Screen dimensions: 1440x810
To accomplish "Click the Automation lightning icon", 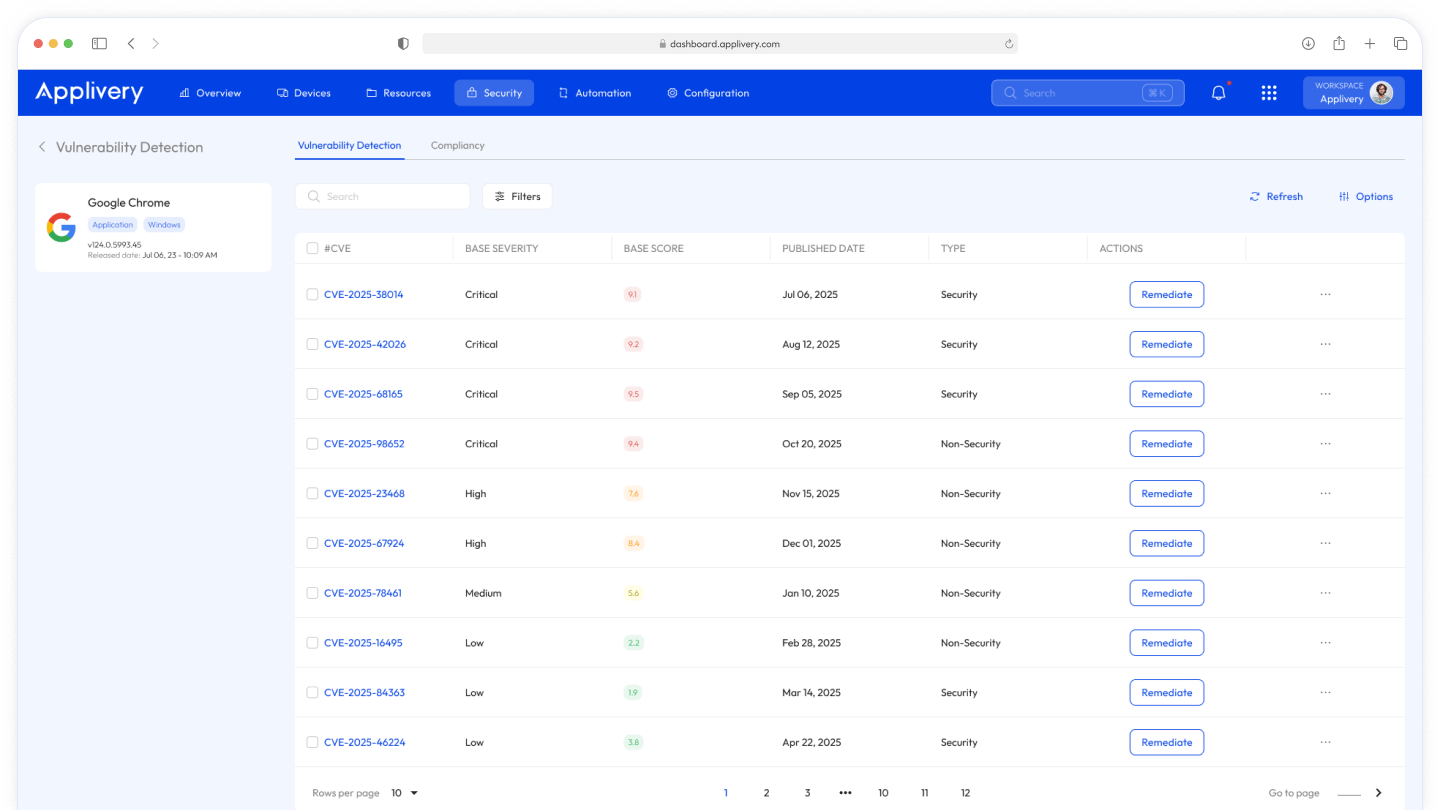I will (564, 92).
